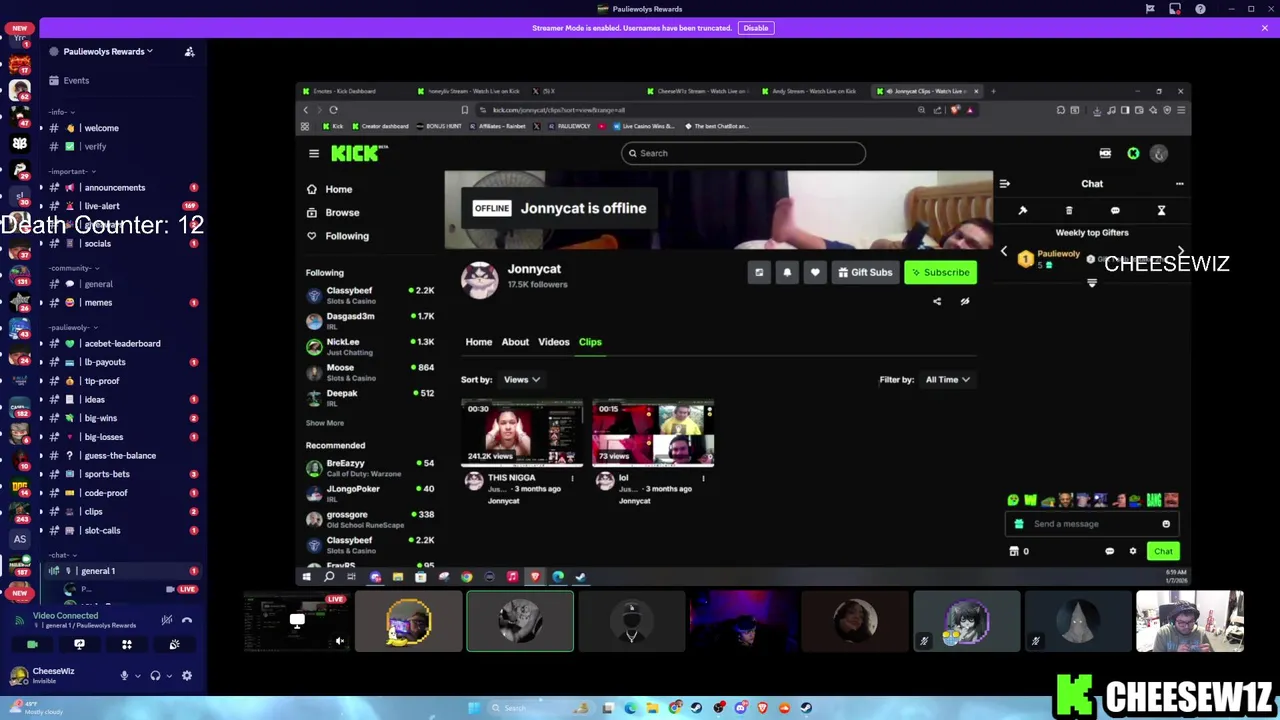
Task: Select the Clips tab
Action: [x=590, y=342]
